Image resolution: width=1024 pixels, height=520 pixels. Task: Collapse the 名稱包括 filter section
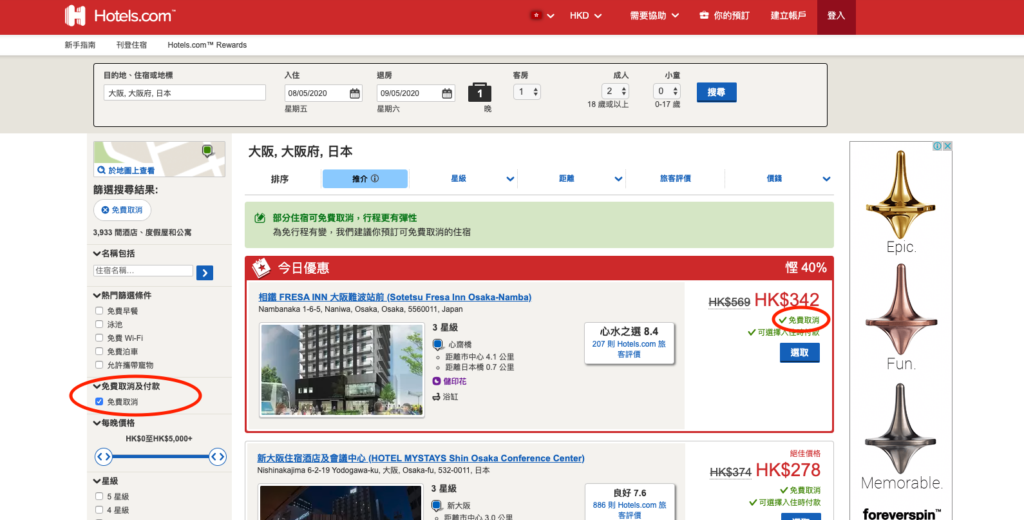coord(115,253)
